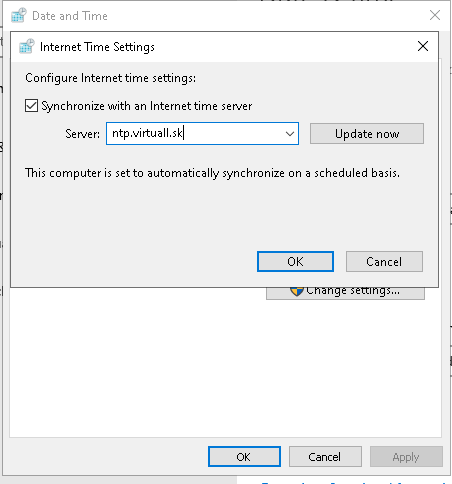Image resolution: width=452 pixels, height=484 pixels.
Task: Close the Internet Time Settings dialog
Action: [423, 46]
